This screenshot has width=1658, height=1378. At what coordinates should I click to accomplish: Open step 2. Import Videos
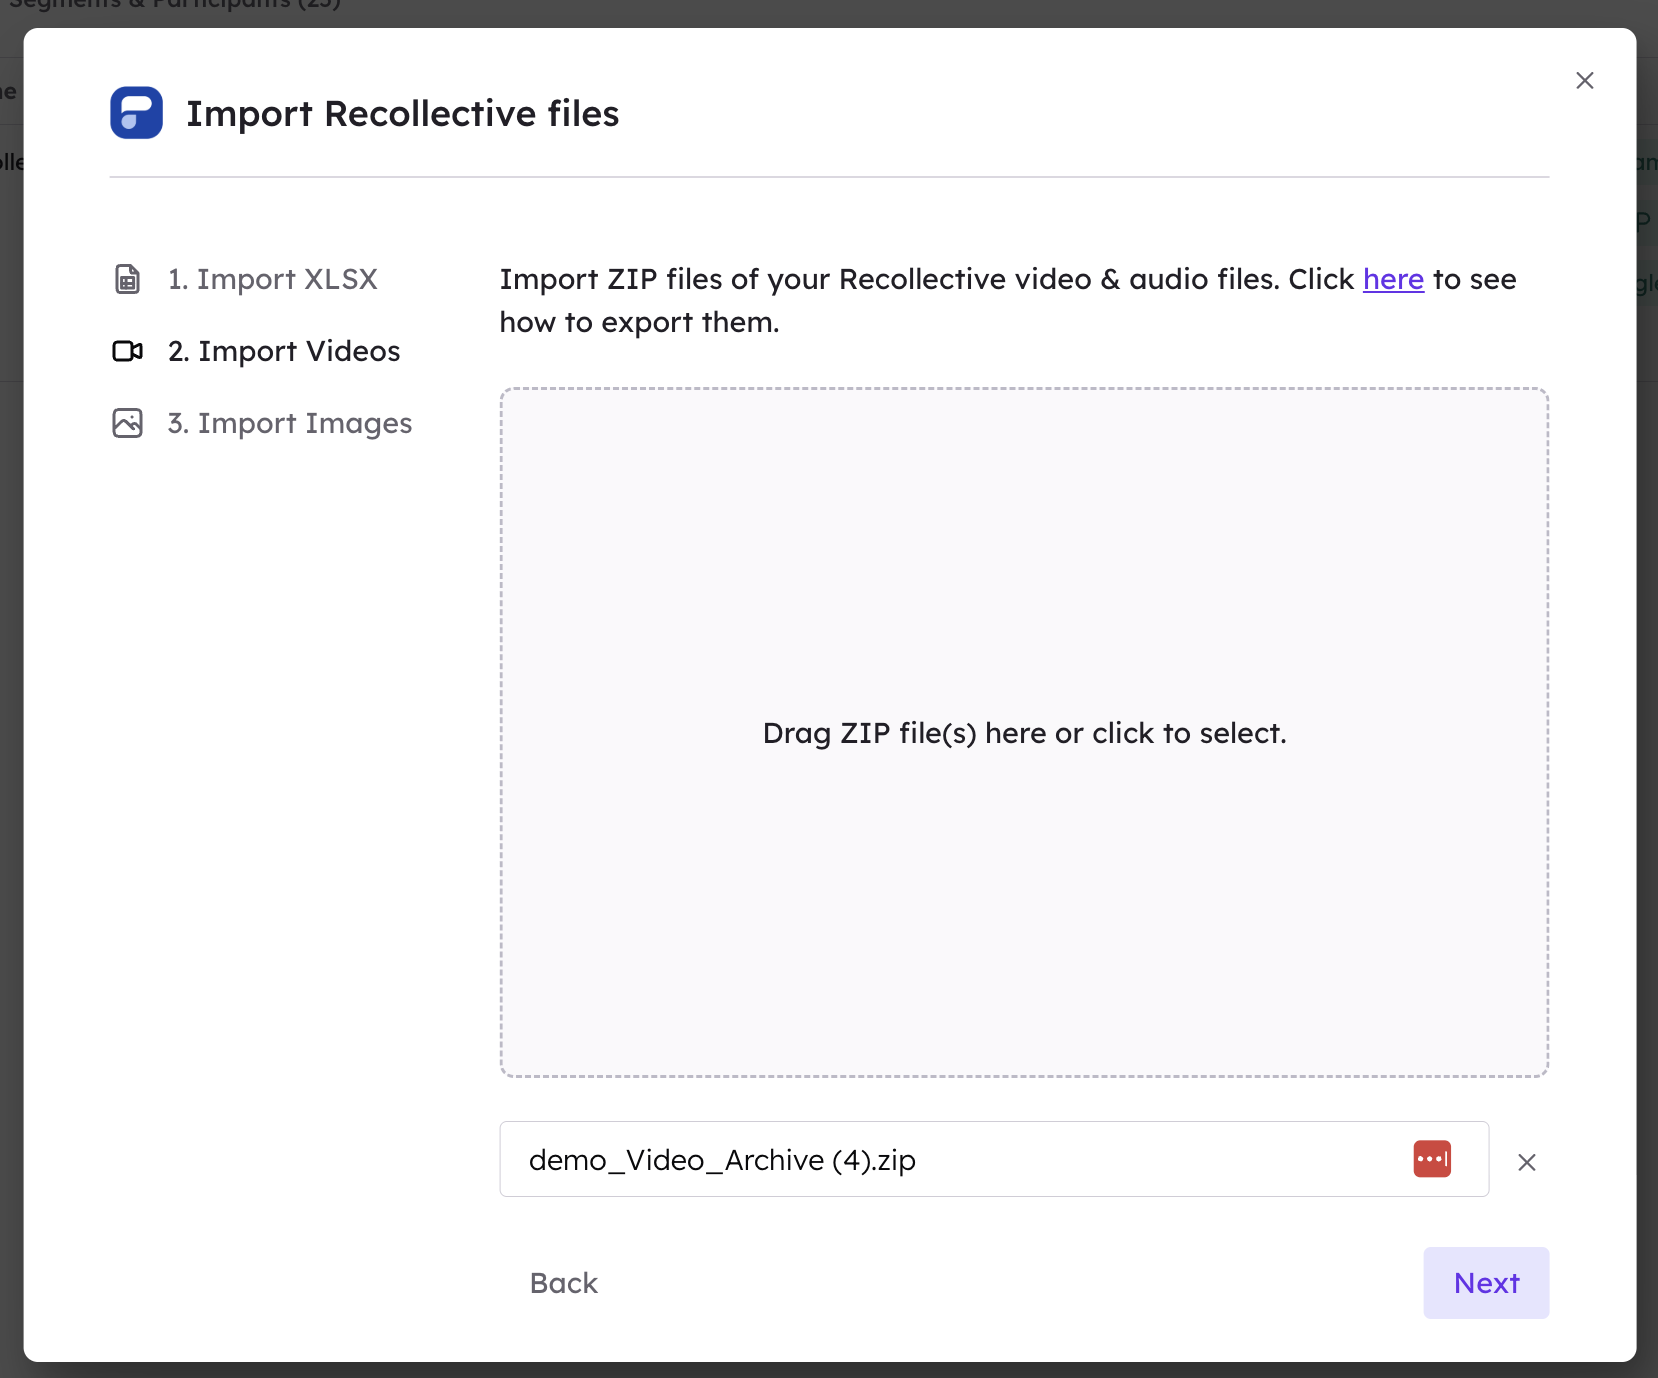284,351
